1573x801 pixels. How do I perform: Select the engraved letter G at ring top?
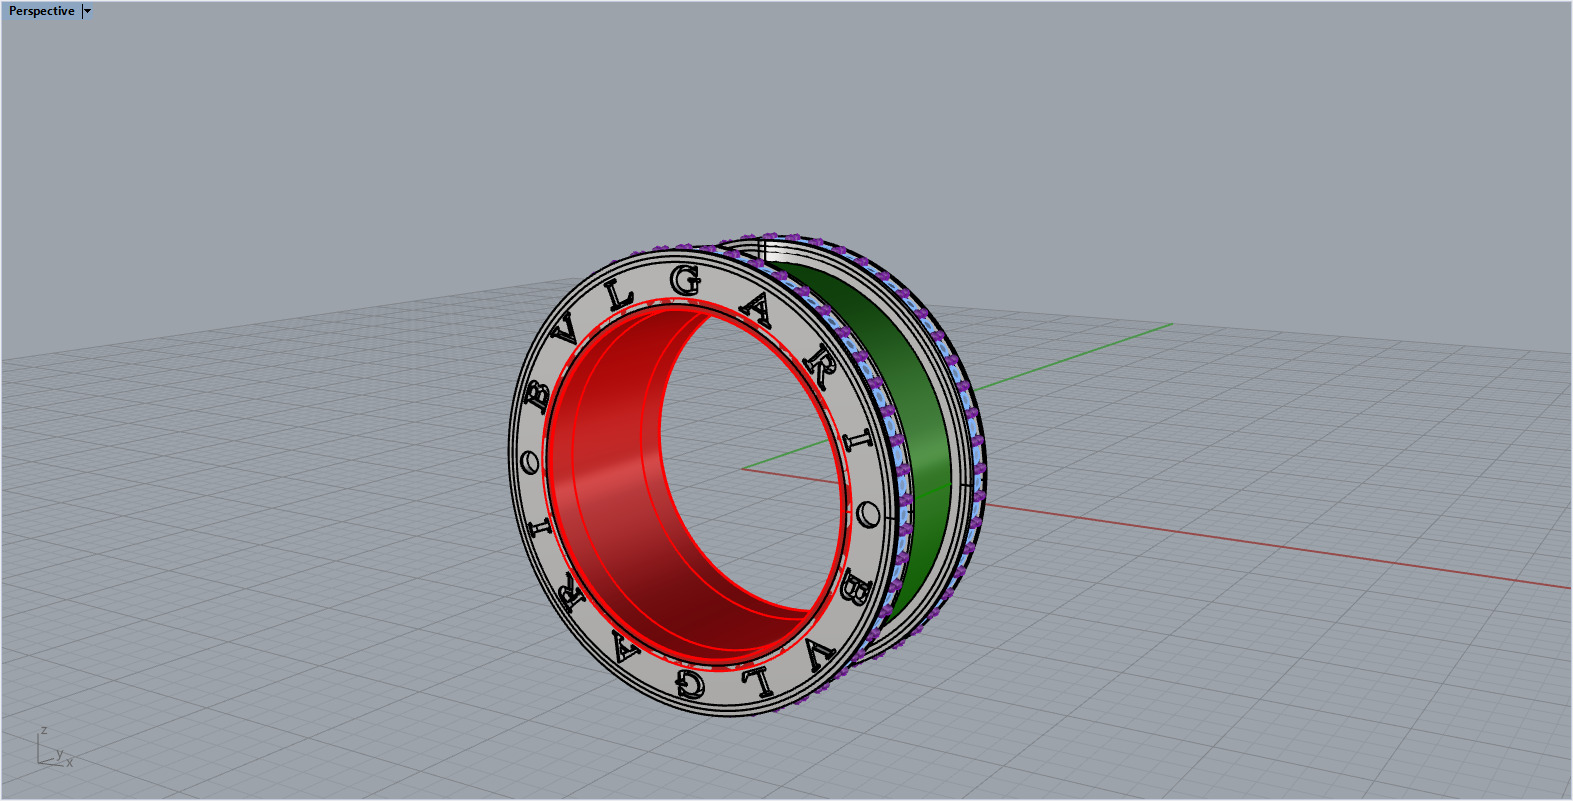(686, 282)
